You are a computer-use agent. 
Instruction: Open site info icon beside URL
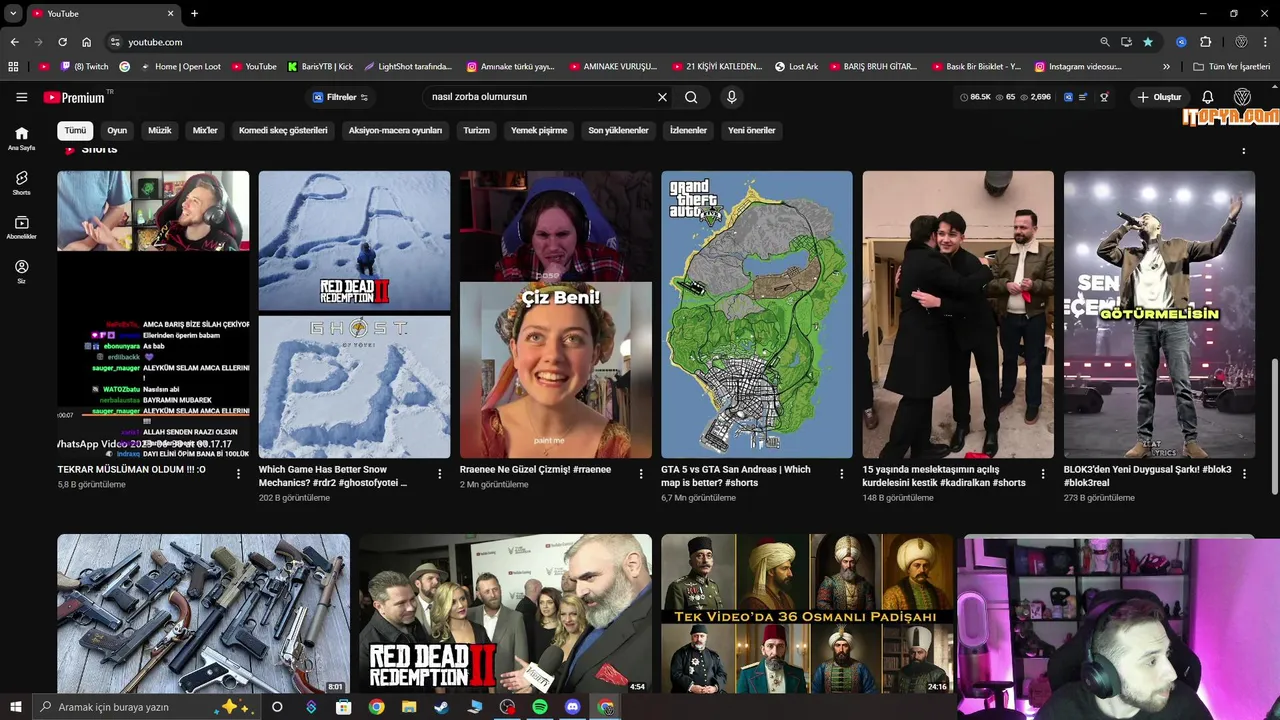coord(115,42)
